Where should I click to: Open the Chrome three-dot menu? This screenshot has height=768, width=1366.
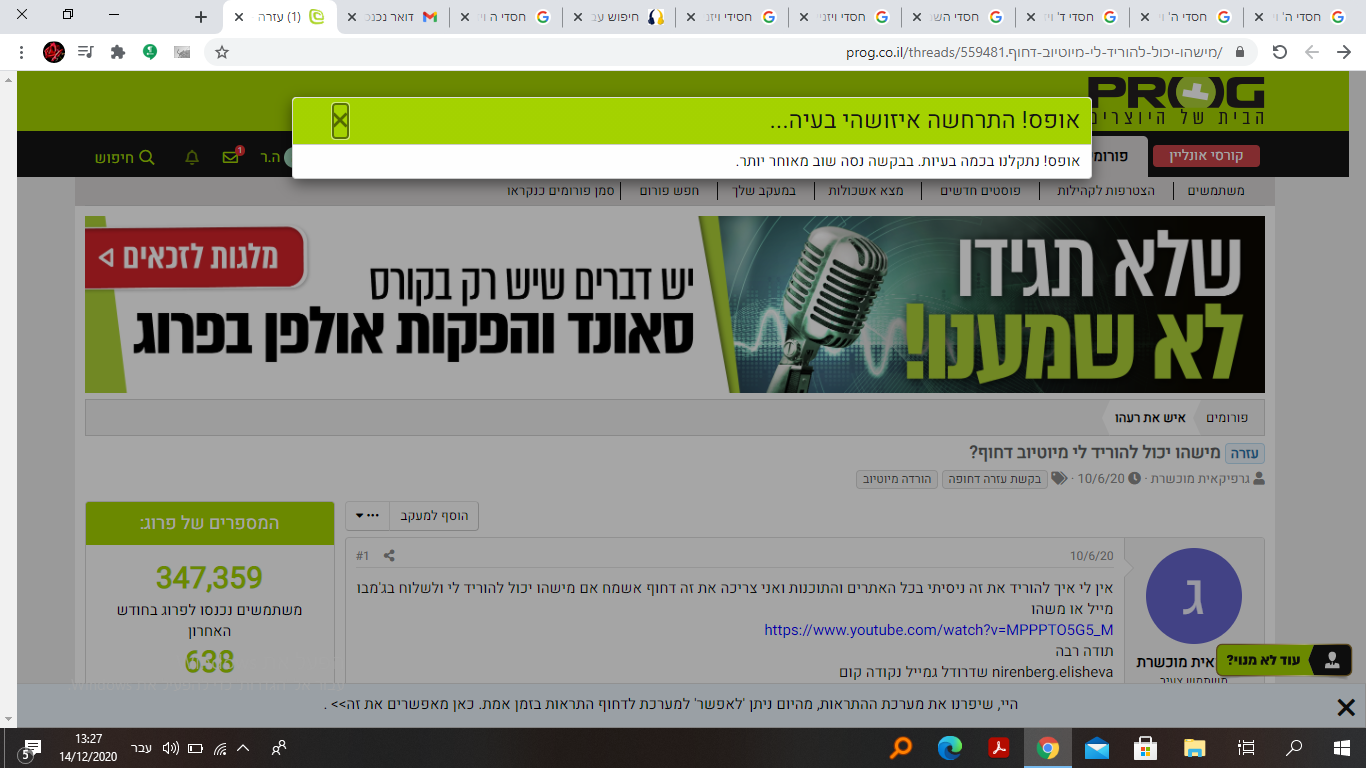coord(21,52)
